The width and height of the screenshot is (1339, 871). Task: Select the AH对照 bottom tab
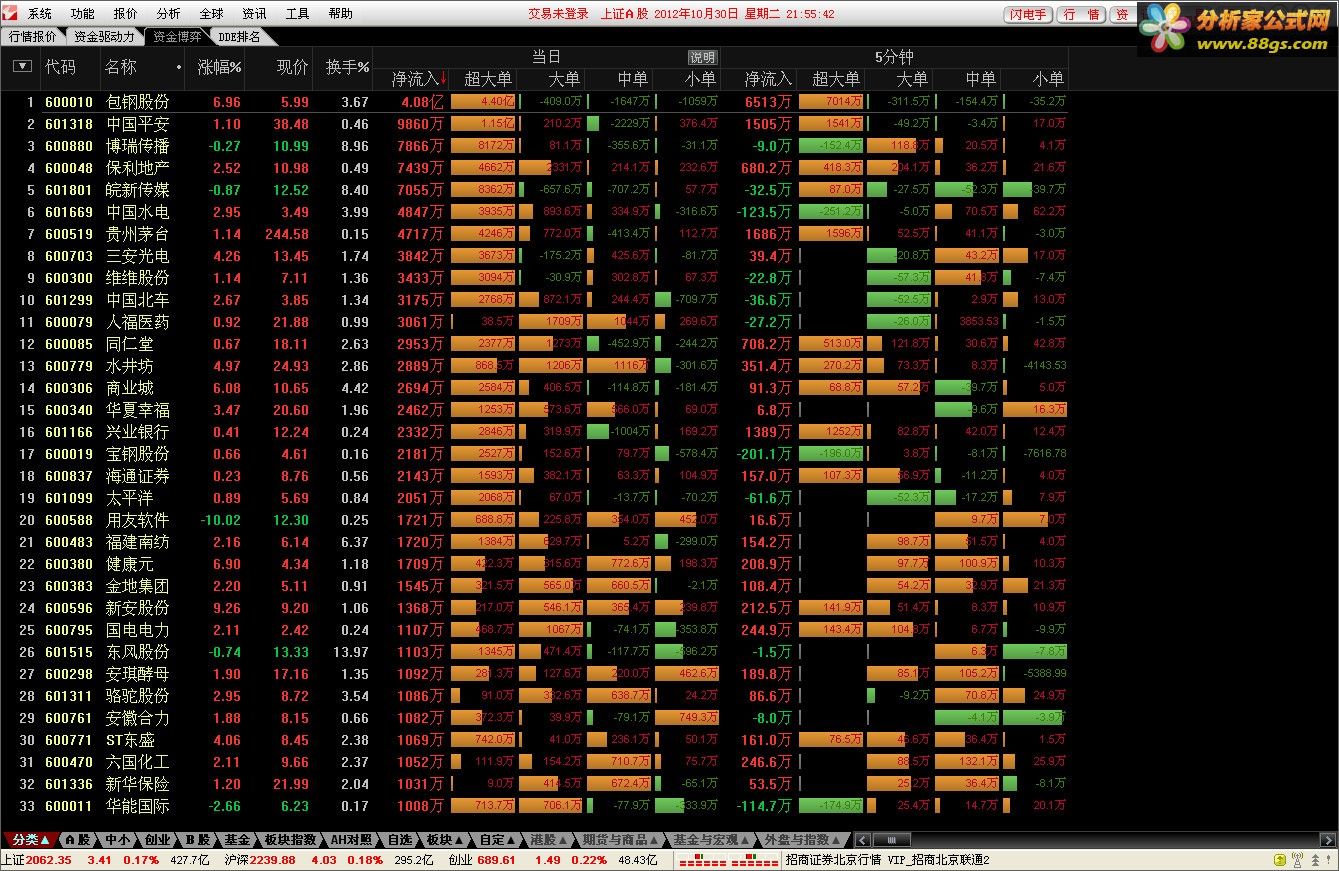tap(351, 840)
